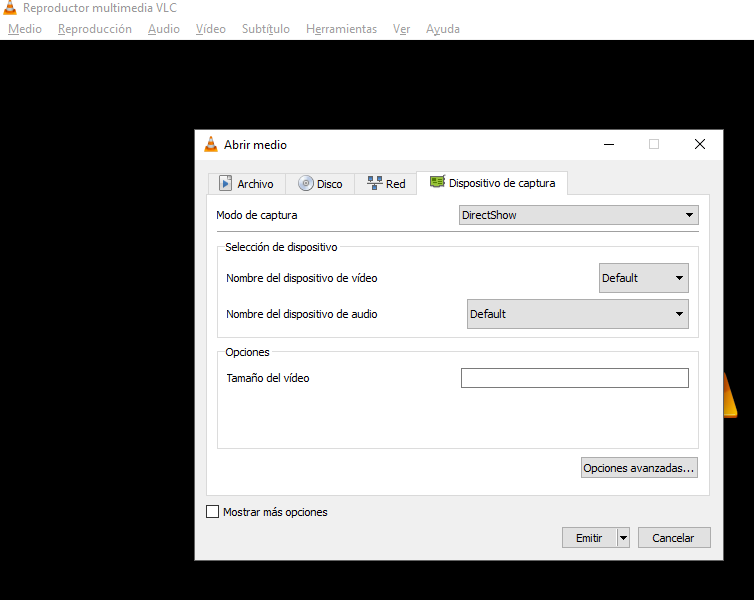
Task: Open the Medio menu
Action: 25,29
